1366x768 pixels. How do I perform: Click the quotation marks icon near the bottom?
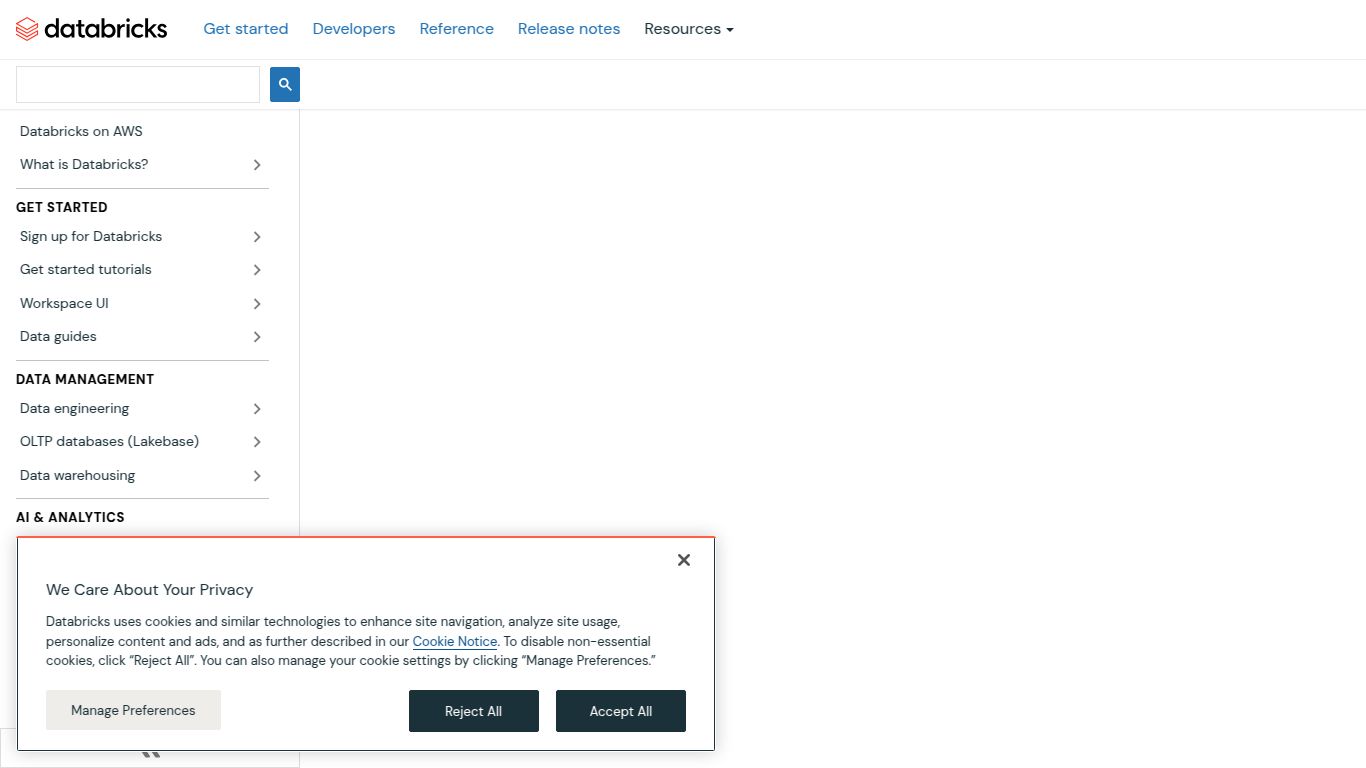pyautogui.click(x=150, y=751)
